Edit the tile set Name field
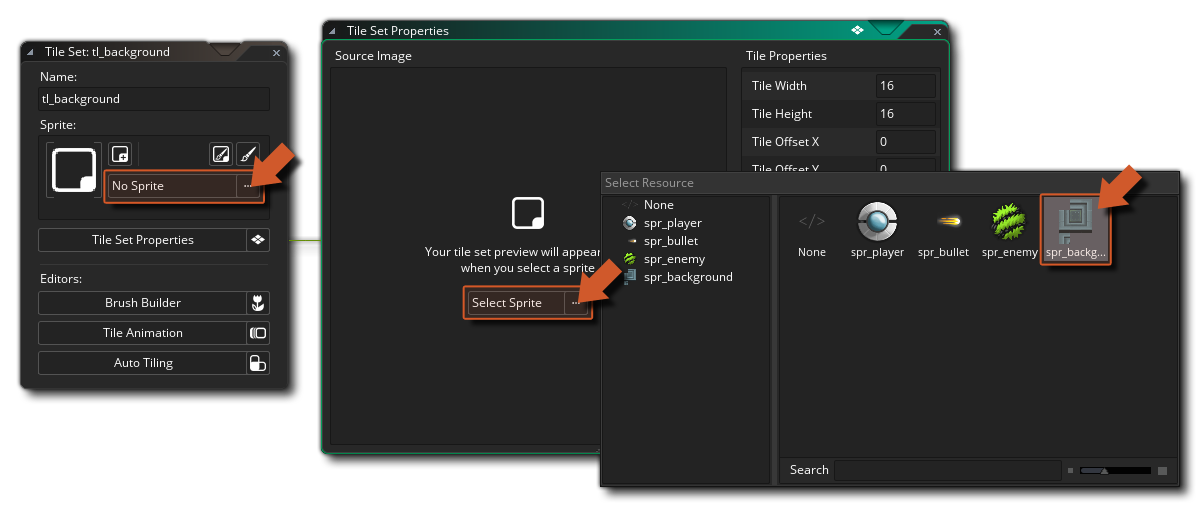1200x507 pixels. (154, 99)
